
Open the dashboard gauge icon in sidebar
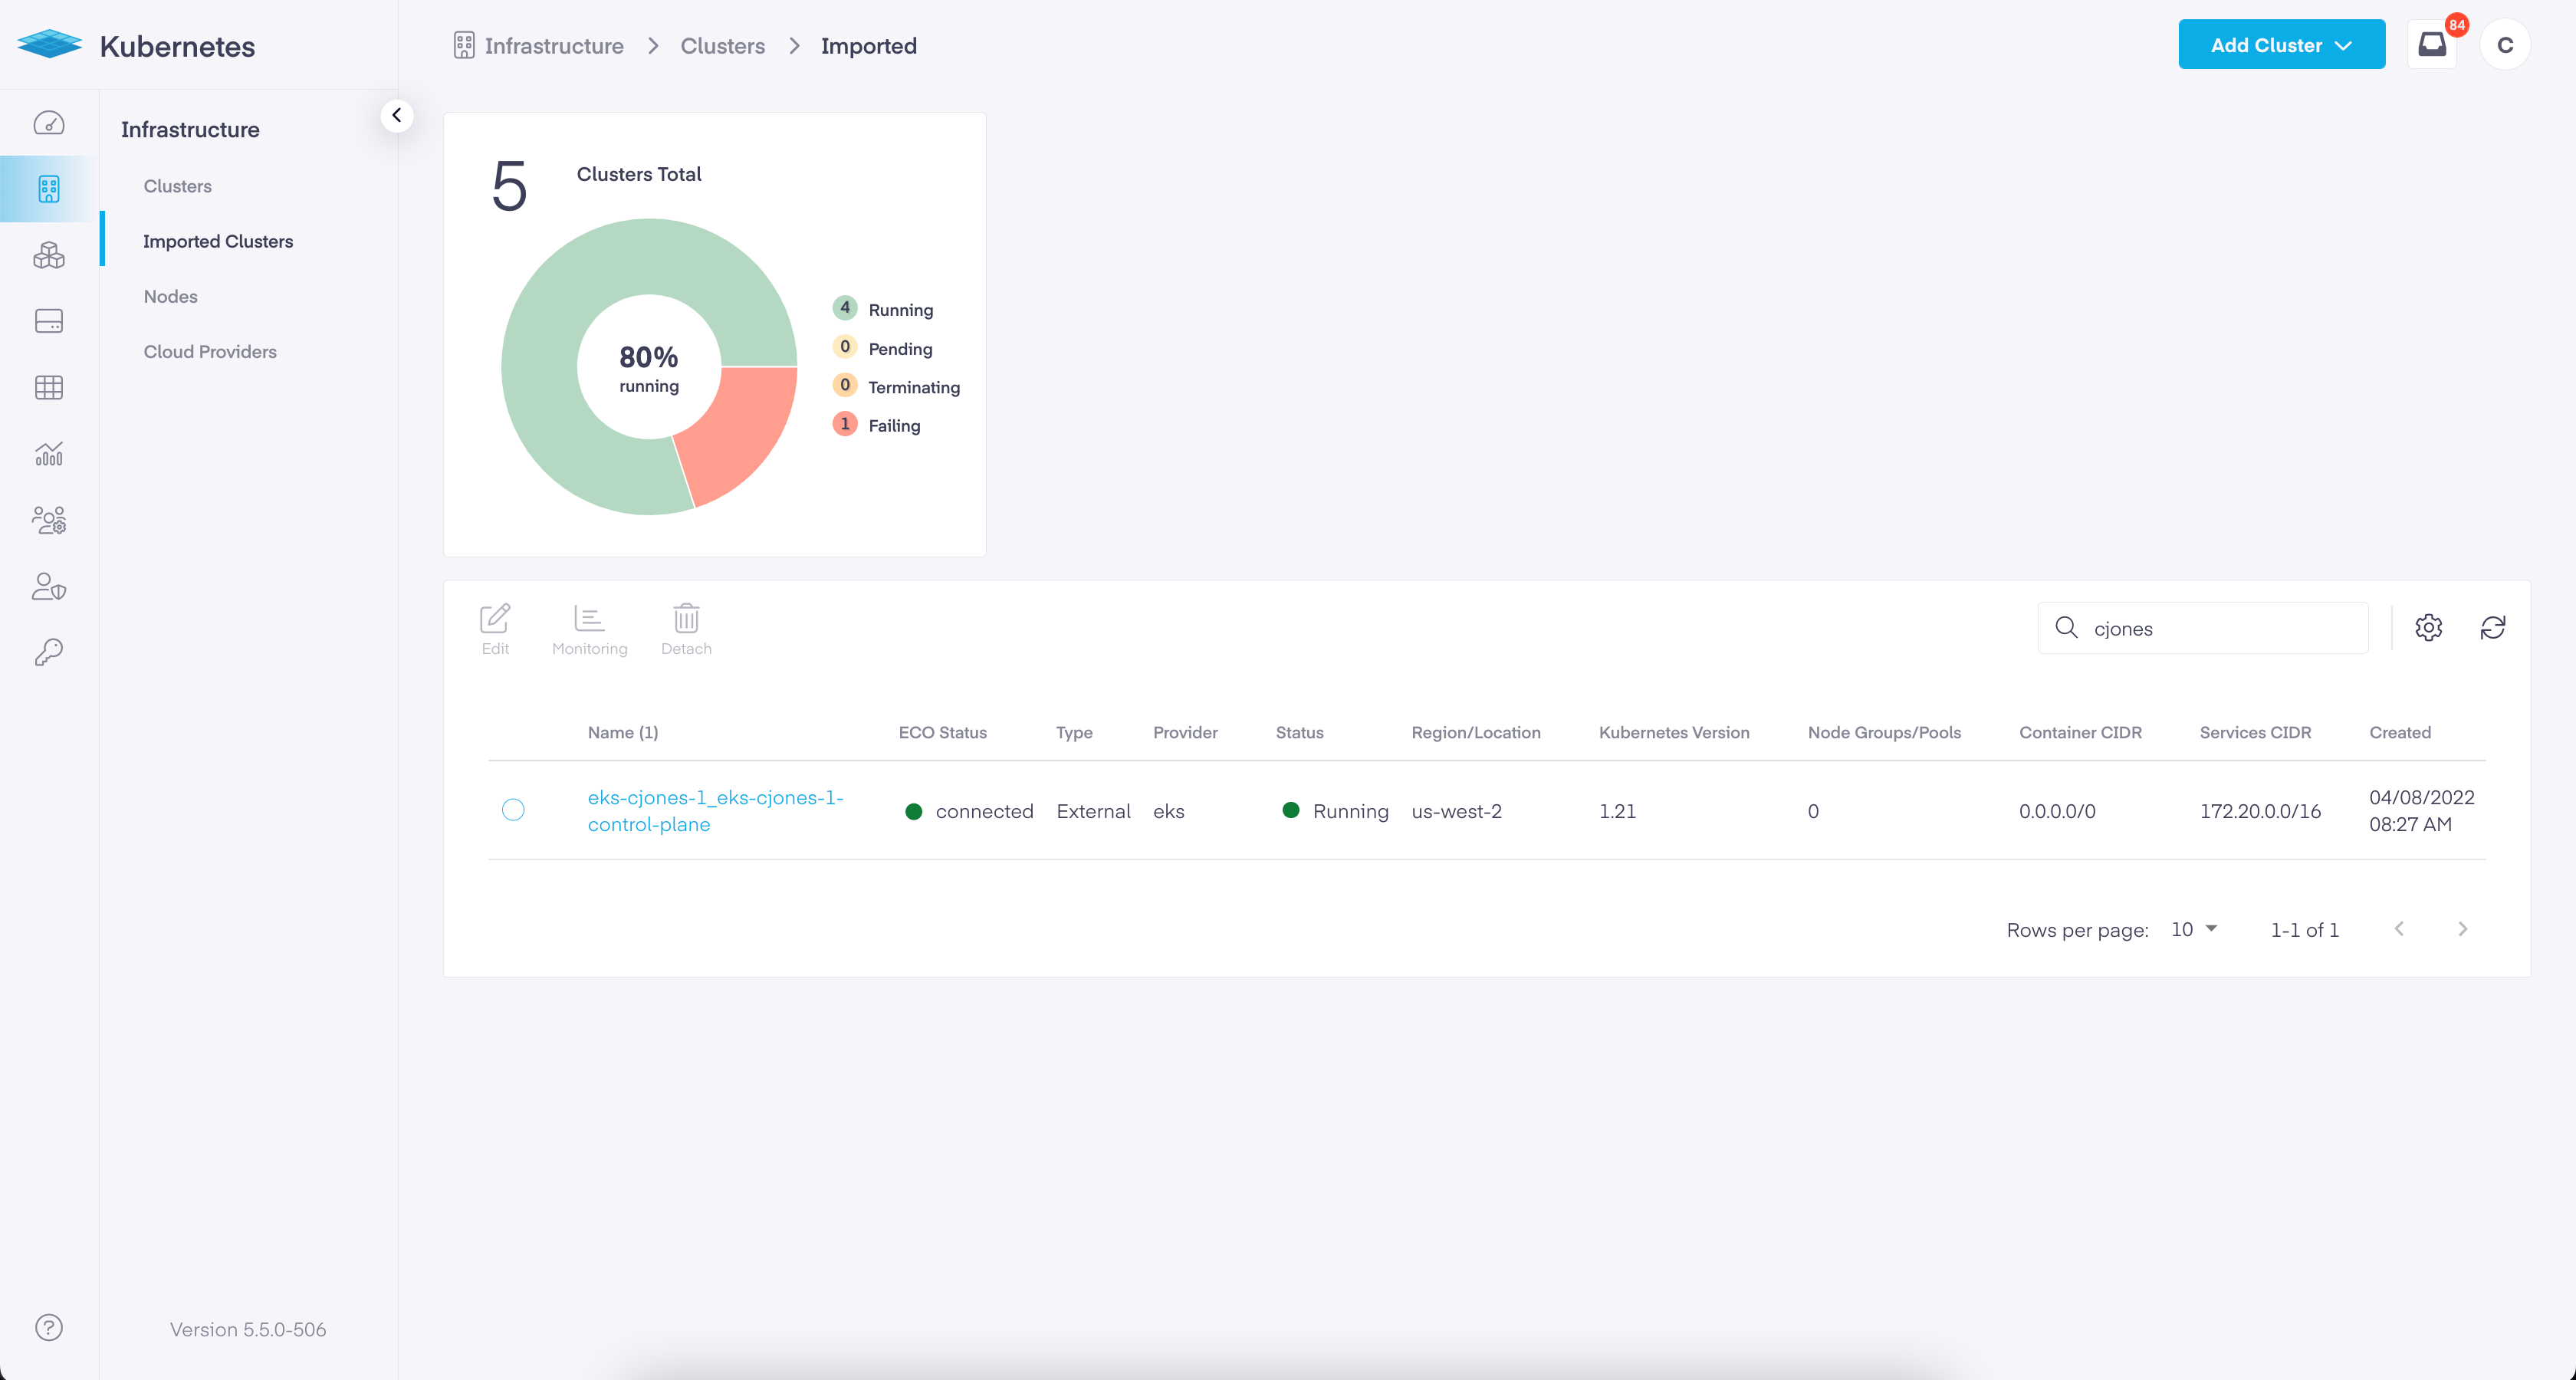pos(49,123)
